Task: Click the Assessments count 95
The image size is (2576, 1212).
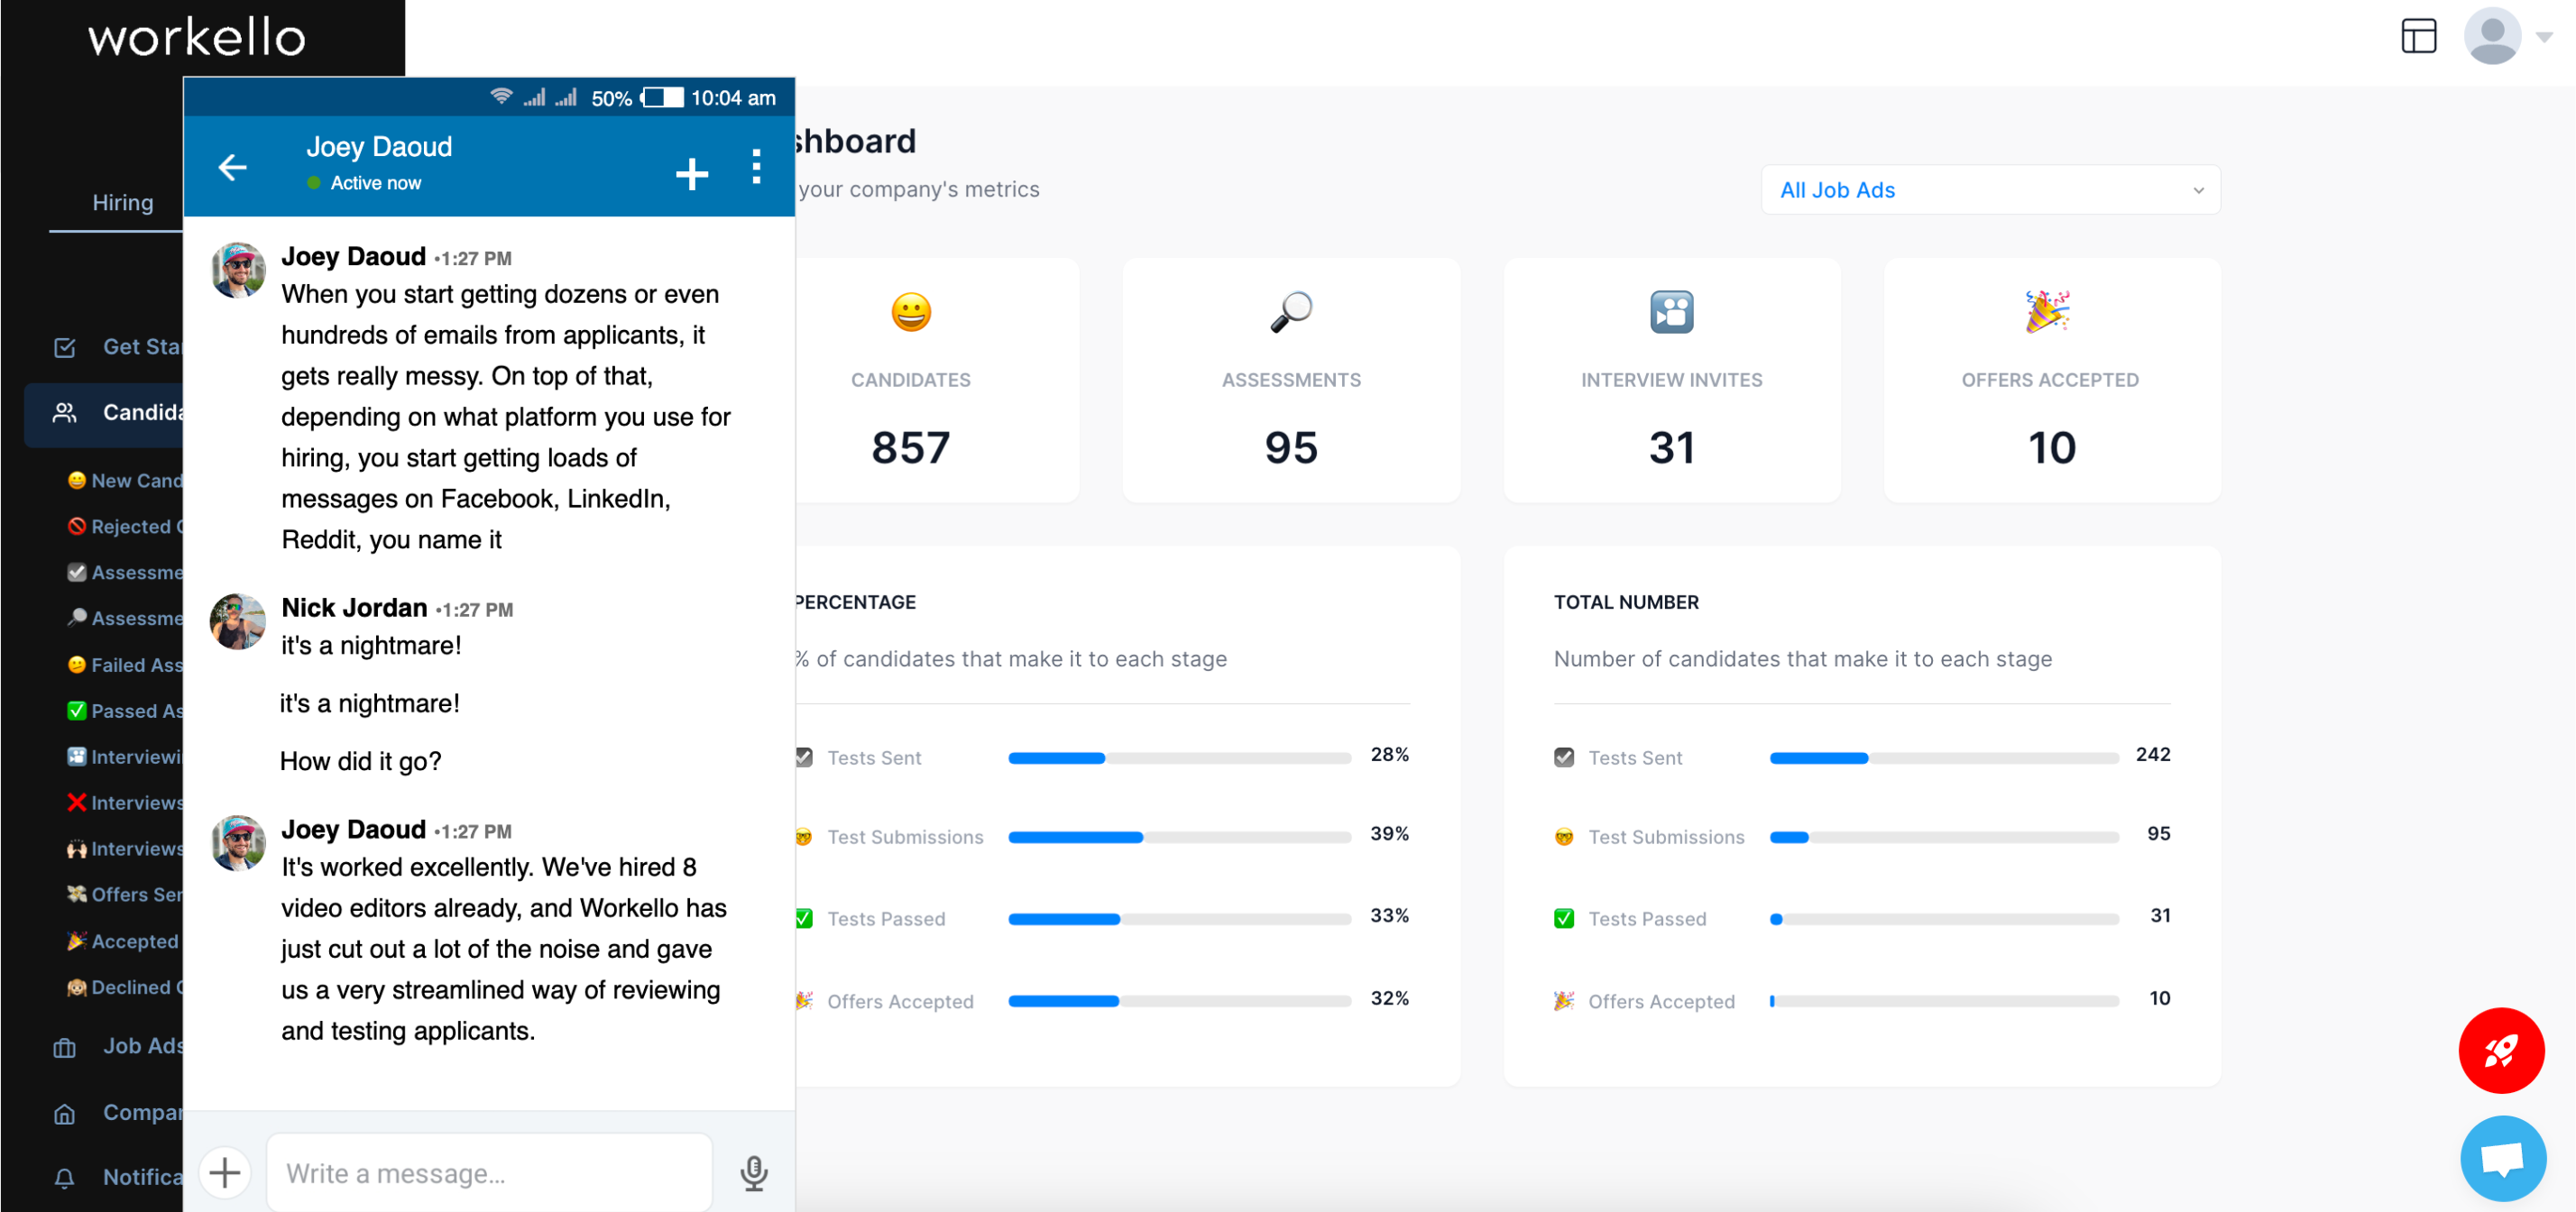Action: pos(1291,446)
